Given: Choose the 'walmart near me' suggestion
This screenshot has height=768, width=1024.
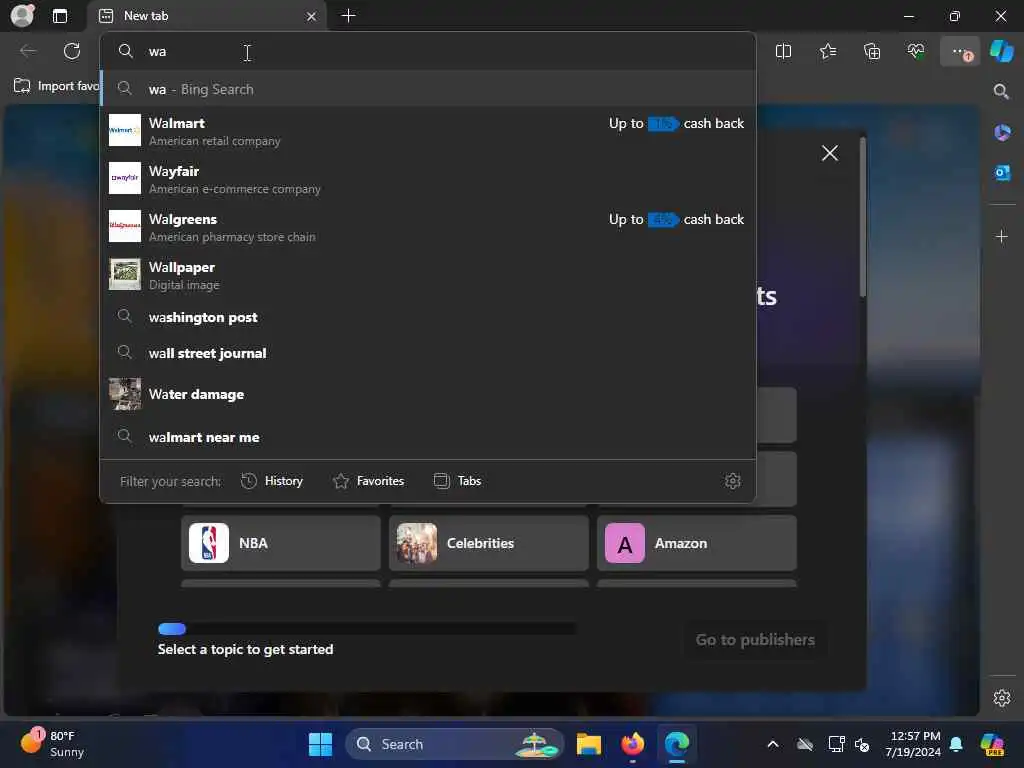Looking at the screenshot, I should [x=428, y=437].
